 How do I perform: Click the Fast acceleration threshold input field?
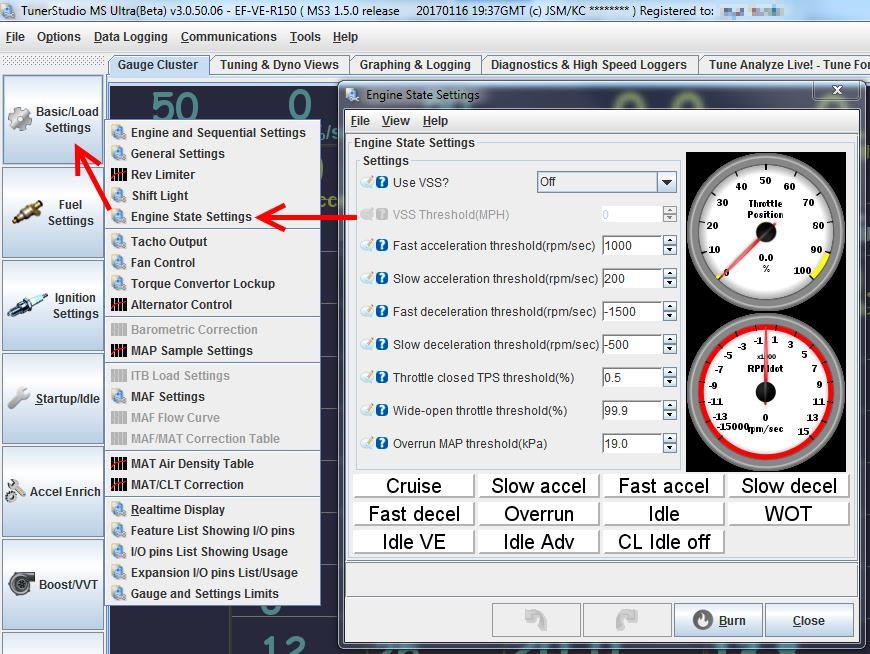coord(632,245)
